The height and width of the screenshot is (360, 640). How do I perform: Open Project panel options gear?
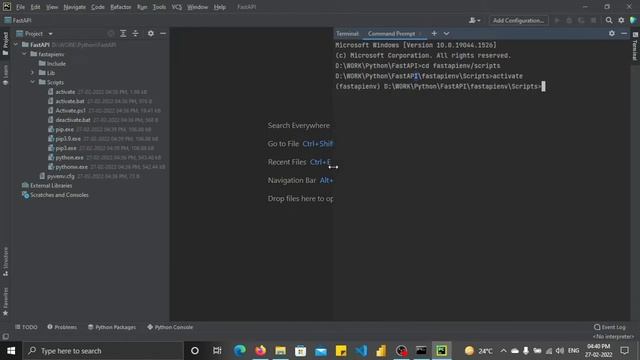[x=151, y=33]
